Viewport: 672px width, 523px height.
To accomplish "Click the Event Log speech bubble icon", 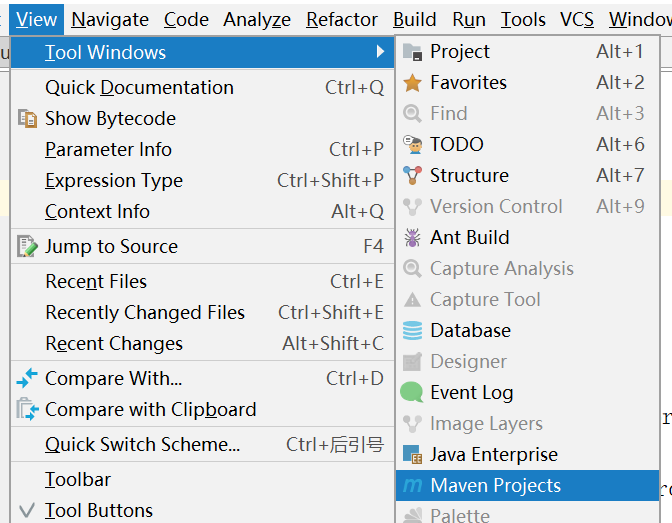I will pyautogui.click(x=412, y=393).
